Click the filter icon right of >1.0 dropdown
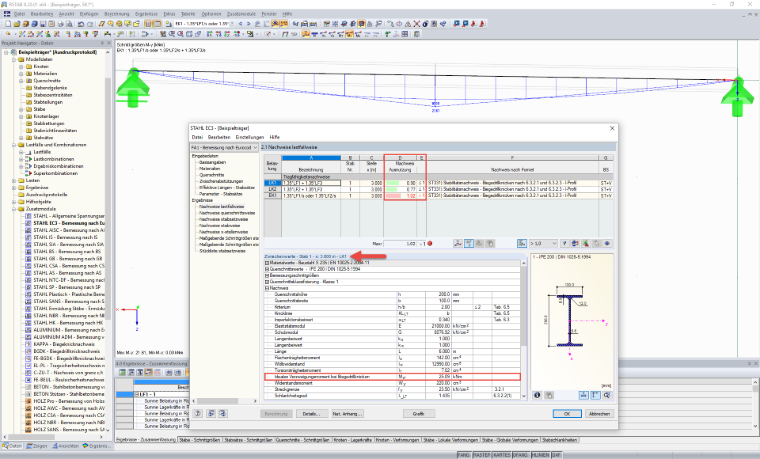Screen dimensions: 760x459 coord(565,243)
